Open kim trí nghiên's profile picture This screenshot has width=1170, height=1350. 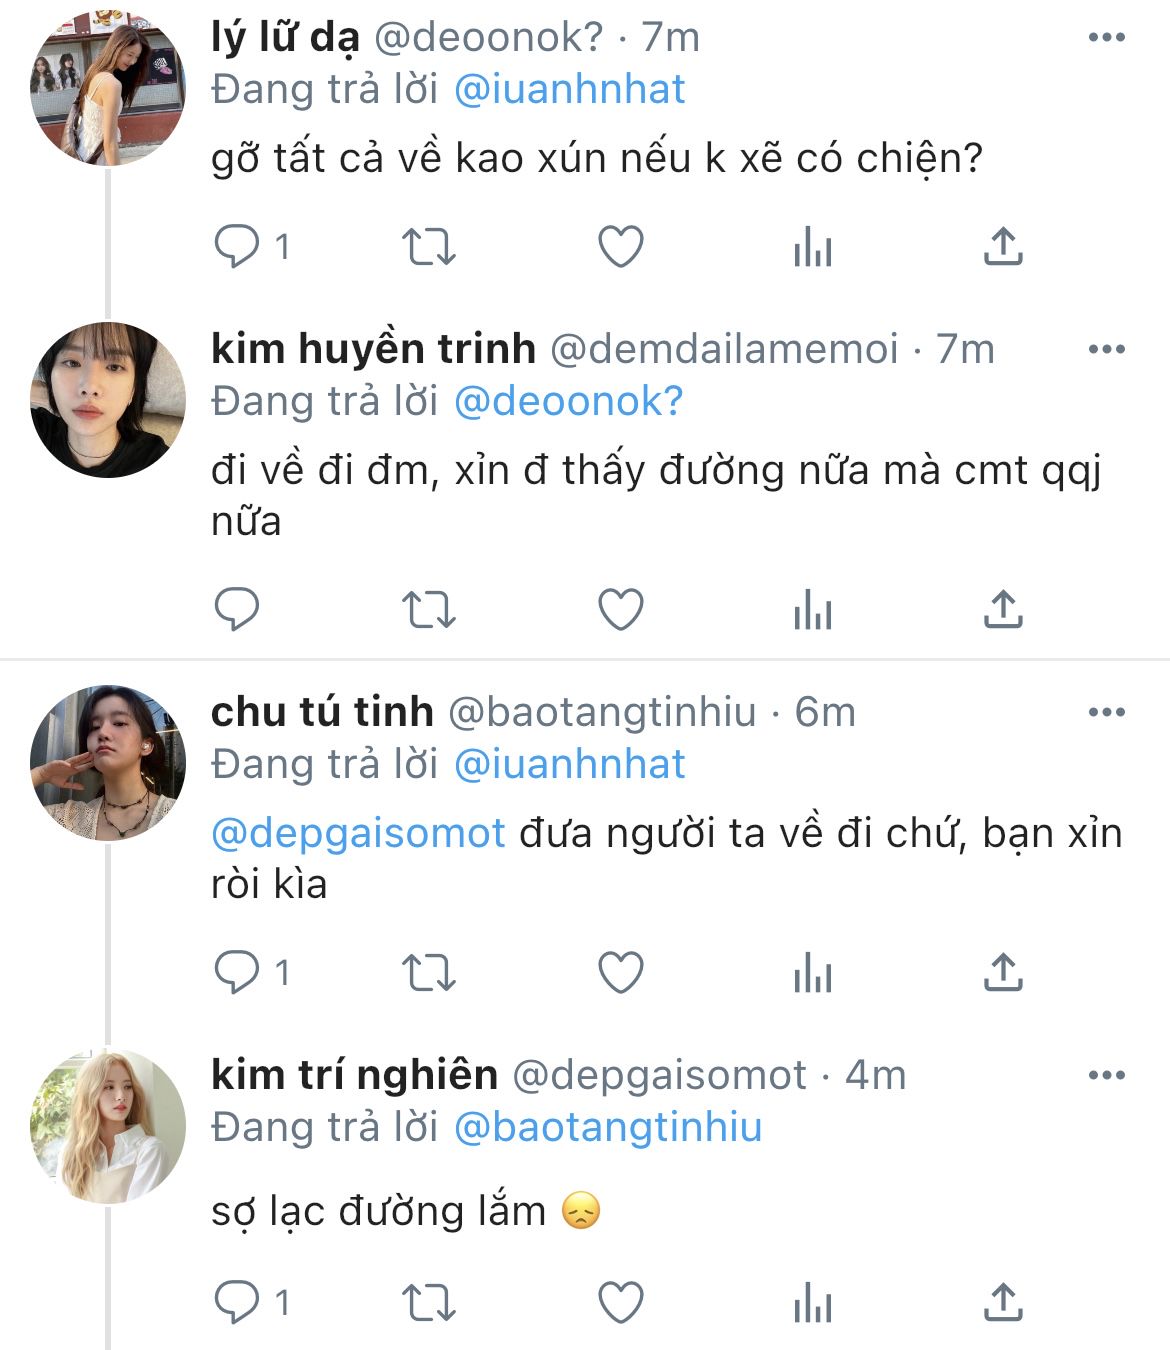coord(108,1126)
